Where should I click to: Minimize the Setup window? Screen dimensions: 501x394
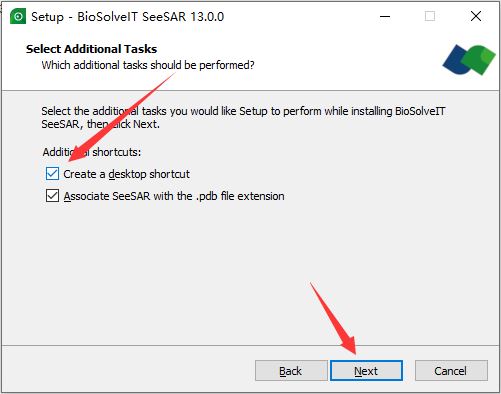coord(385,16)
